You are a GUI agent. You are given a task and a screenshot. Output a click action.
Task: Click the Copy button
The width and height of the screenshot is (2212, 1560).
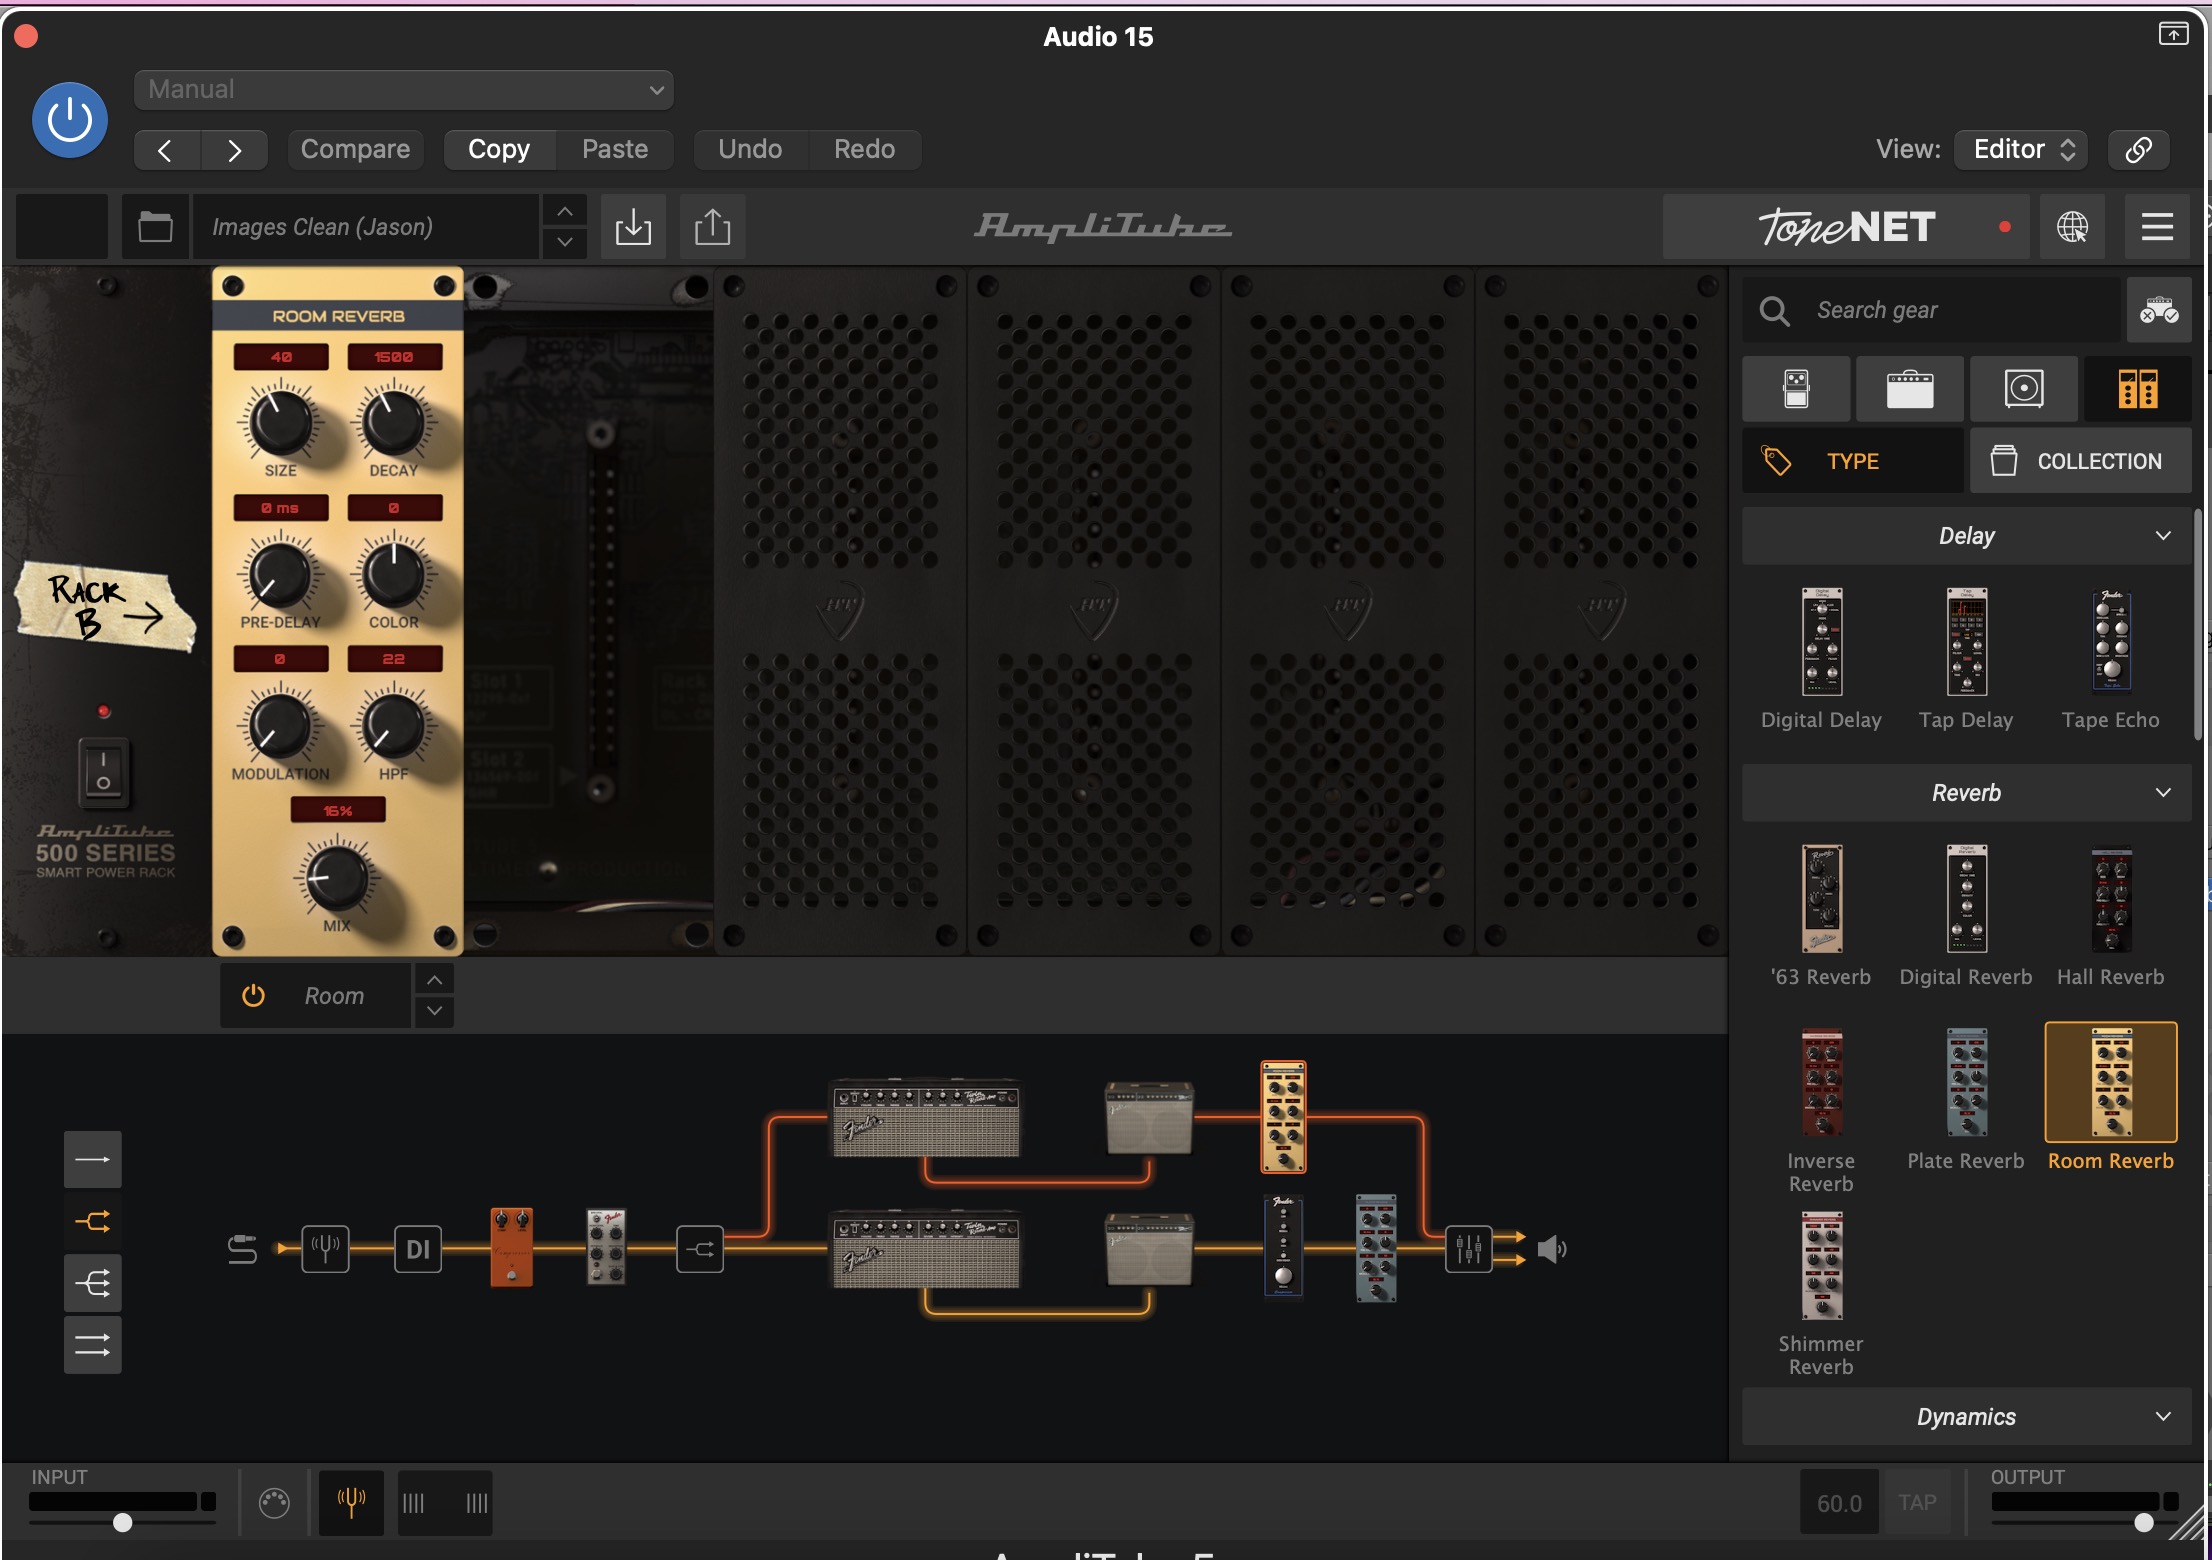pos(499,149)
